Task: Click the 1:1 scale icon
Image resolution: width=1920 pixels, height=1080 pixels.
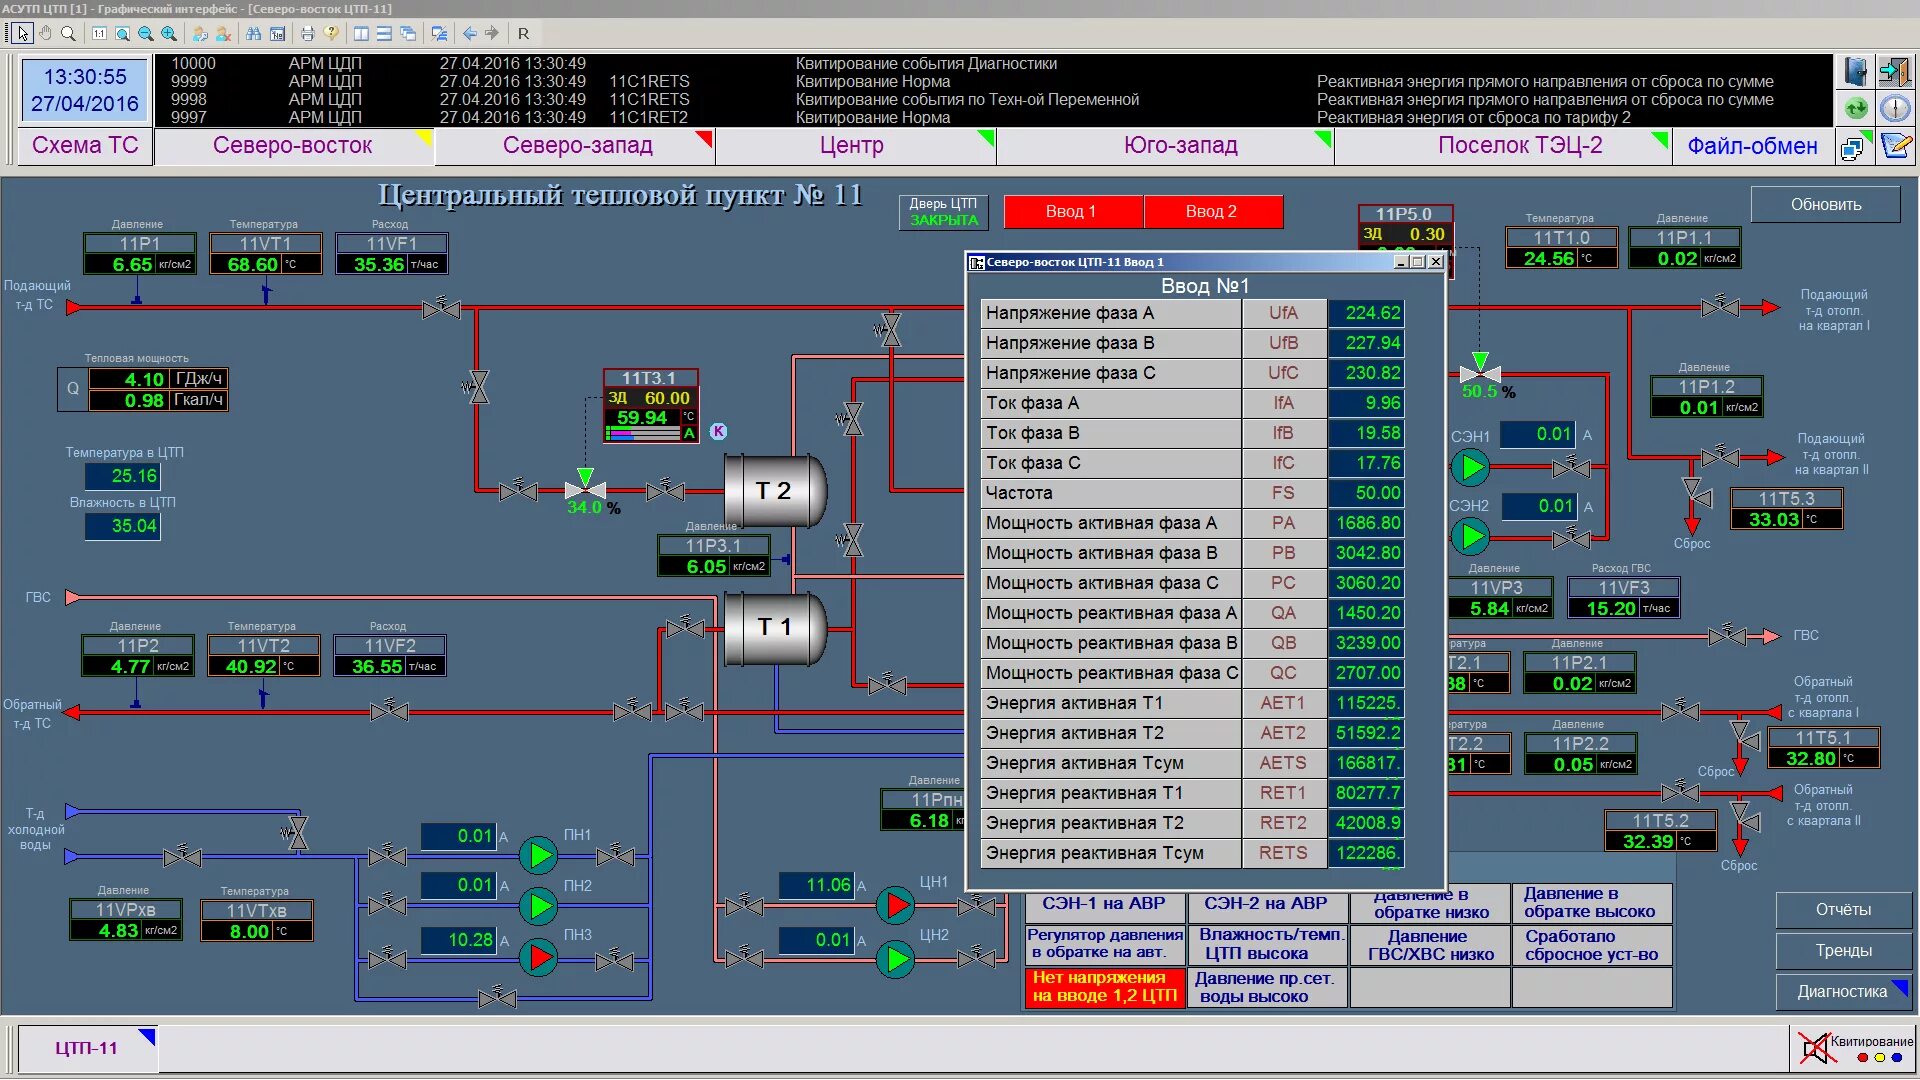Action: pos(99,33)
